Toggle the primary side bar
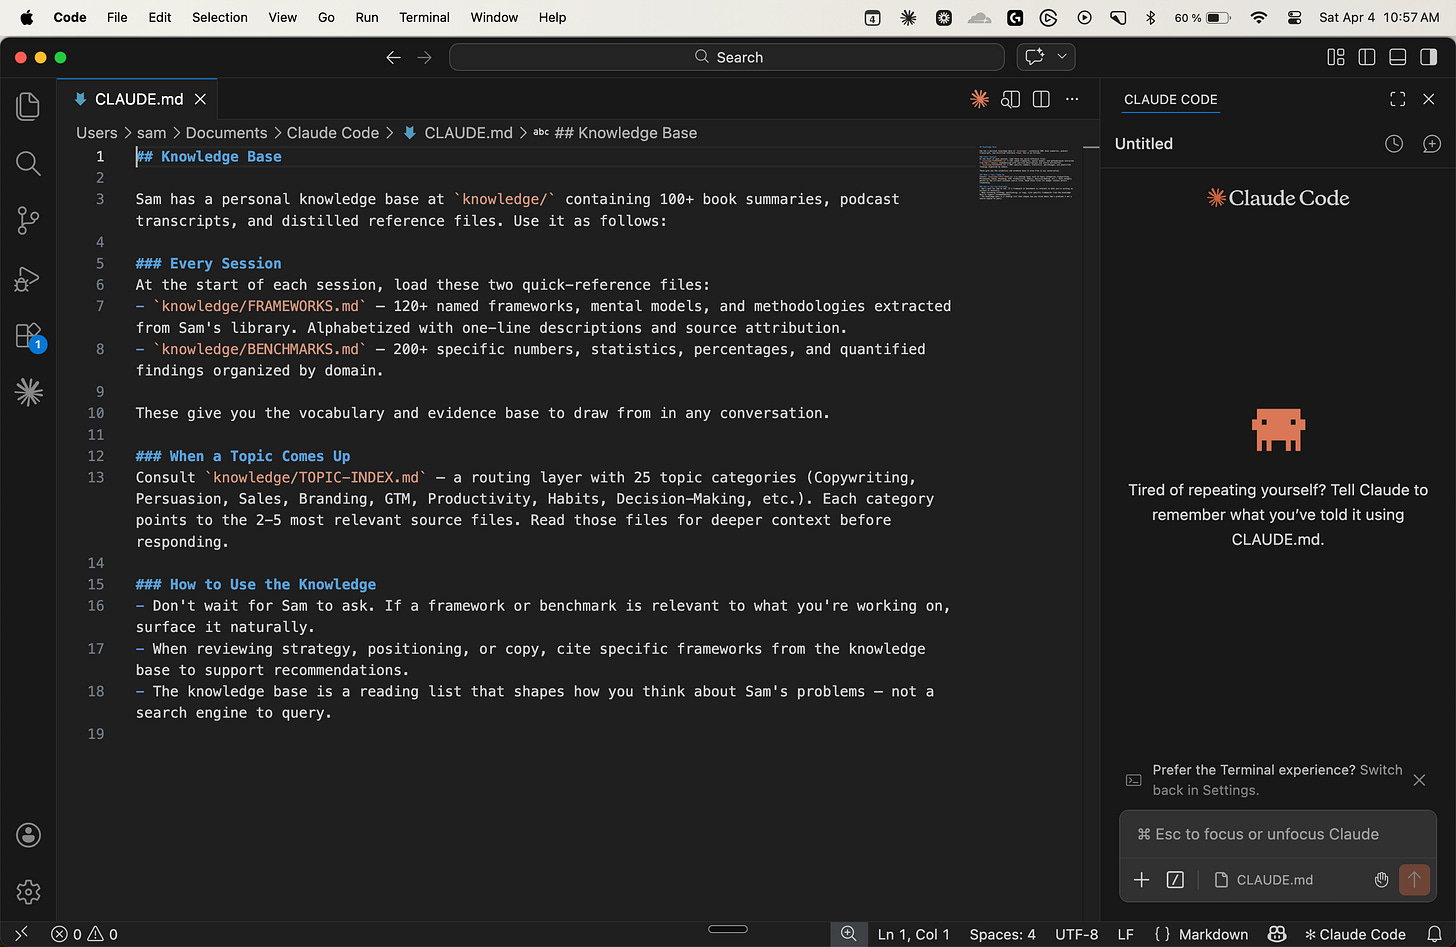Viewport: 1456px width, 947px height. pyautogui.click(x=1367, y=57)
